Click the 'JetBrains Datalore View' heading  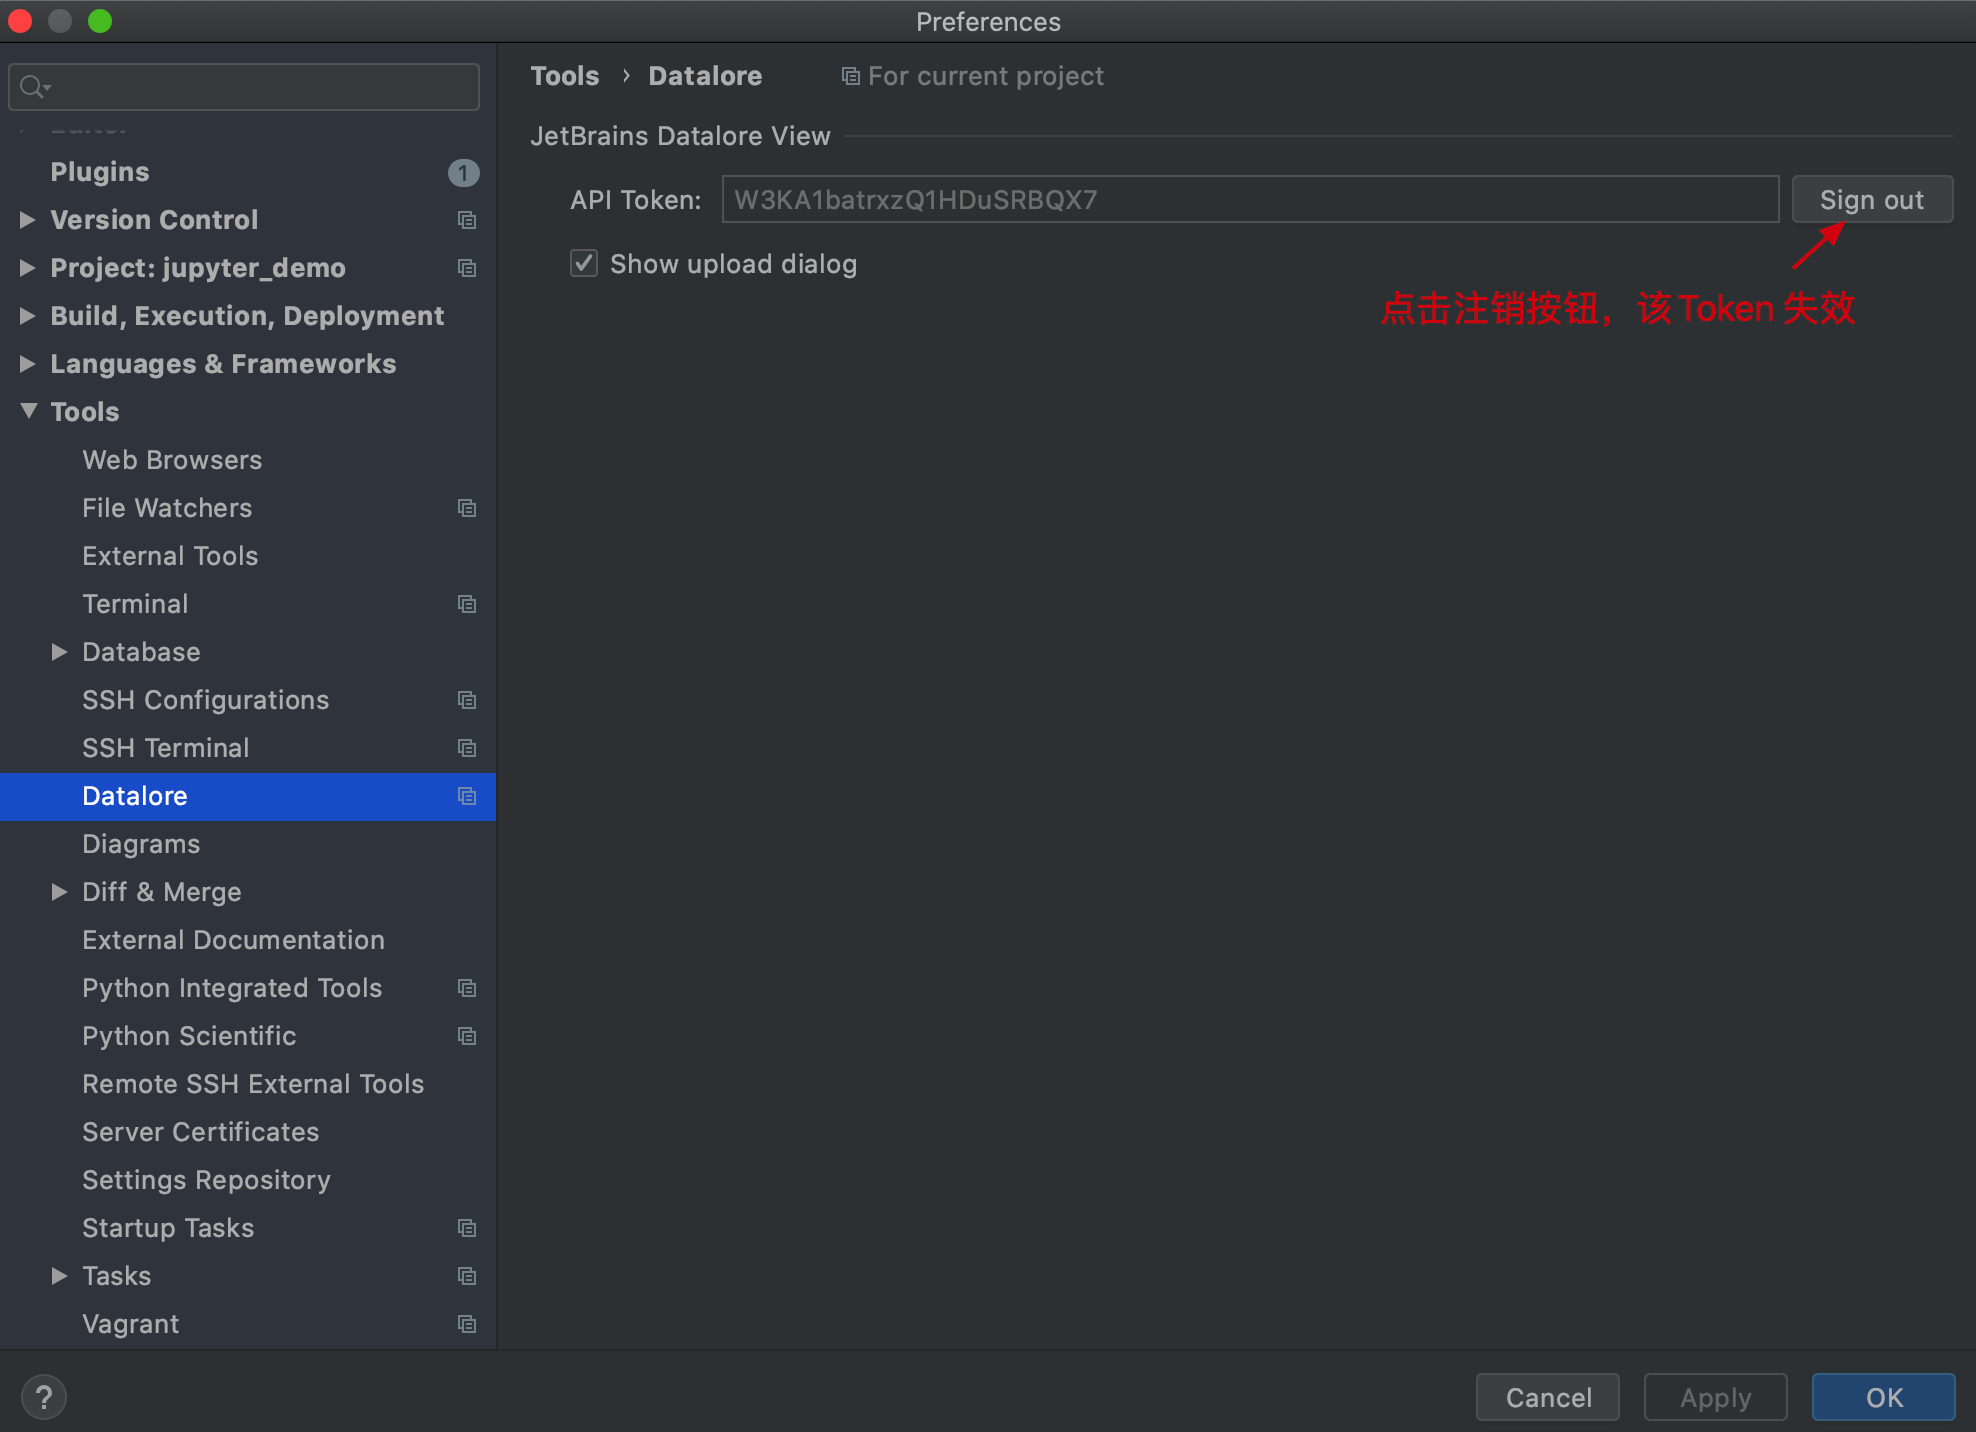click(x=680, y=136)
